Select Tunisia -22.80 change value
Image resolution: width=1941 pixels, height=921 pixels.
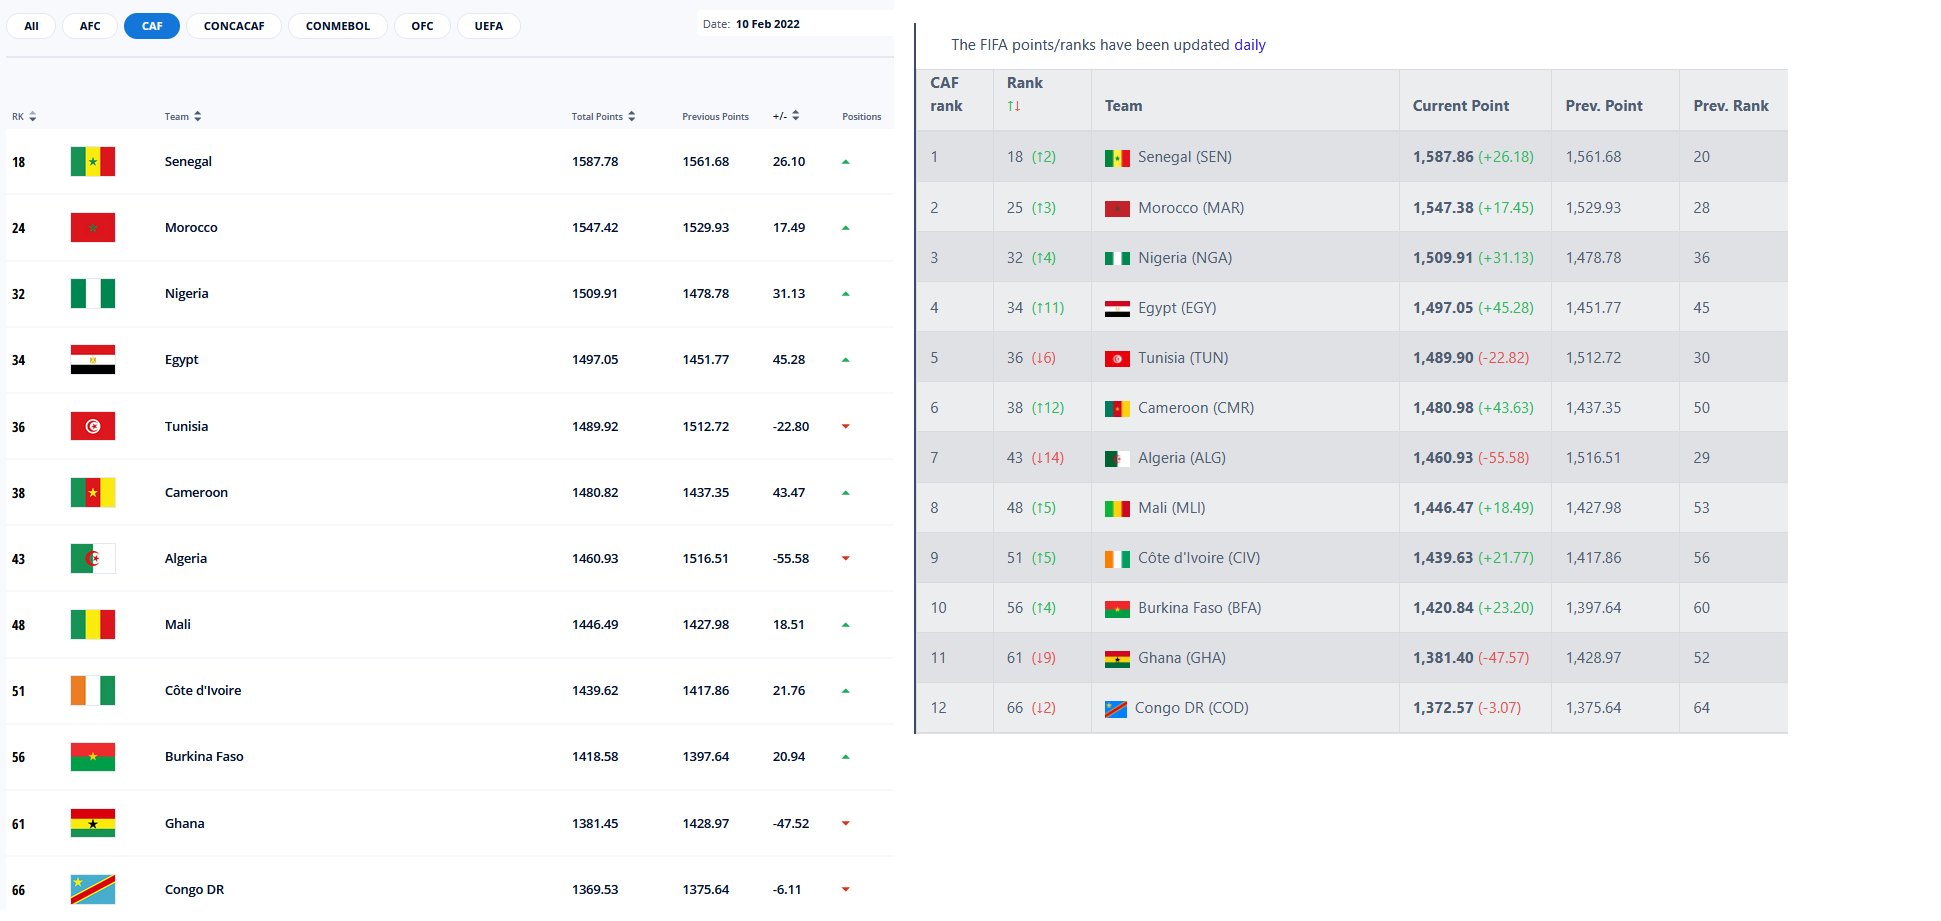[x=791, y=426]
